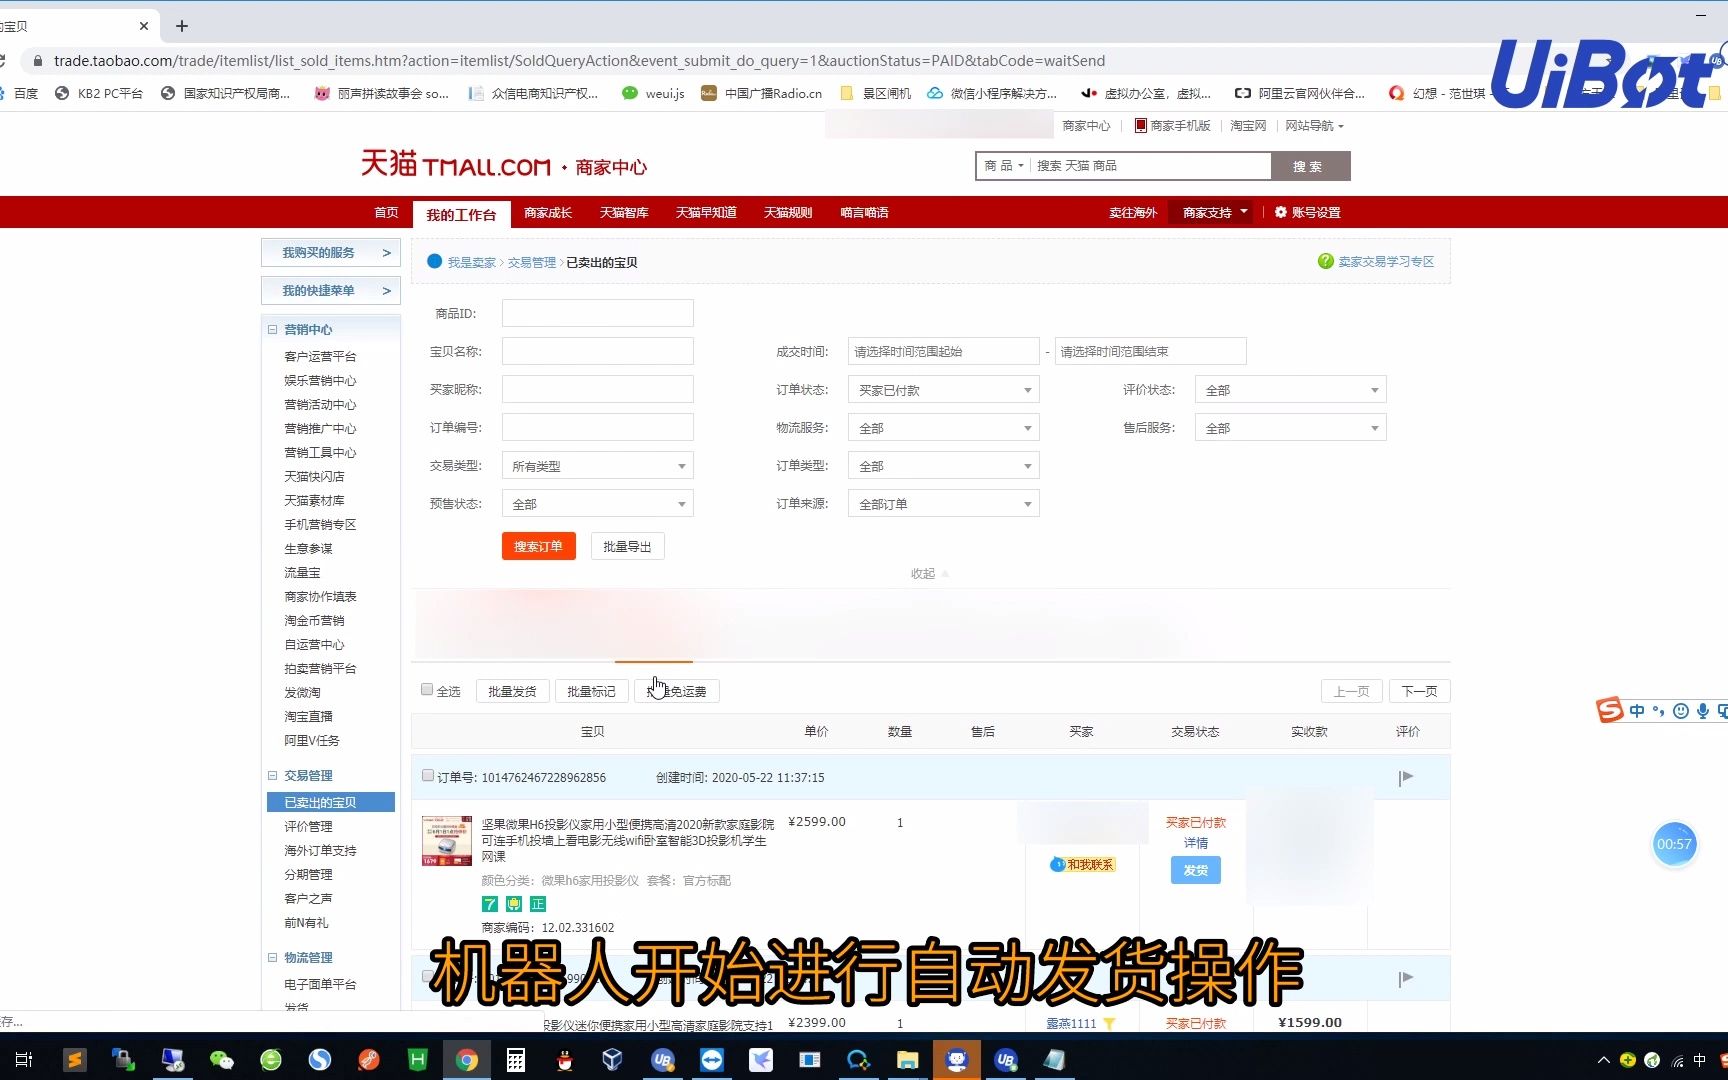Click the green 7-day service icon under product
Viewport: 1728px width, 1080px height.
489,904
